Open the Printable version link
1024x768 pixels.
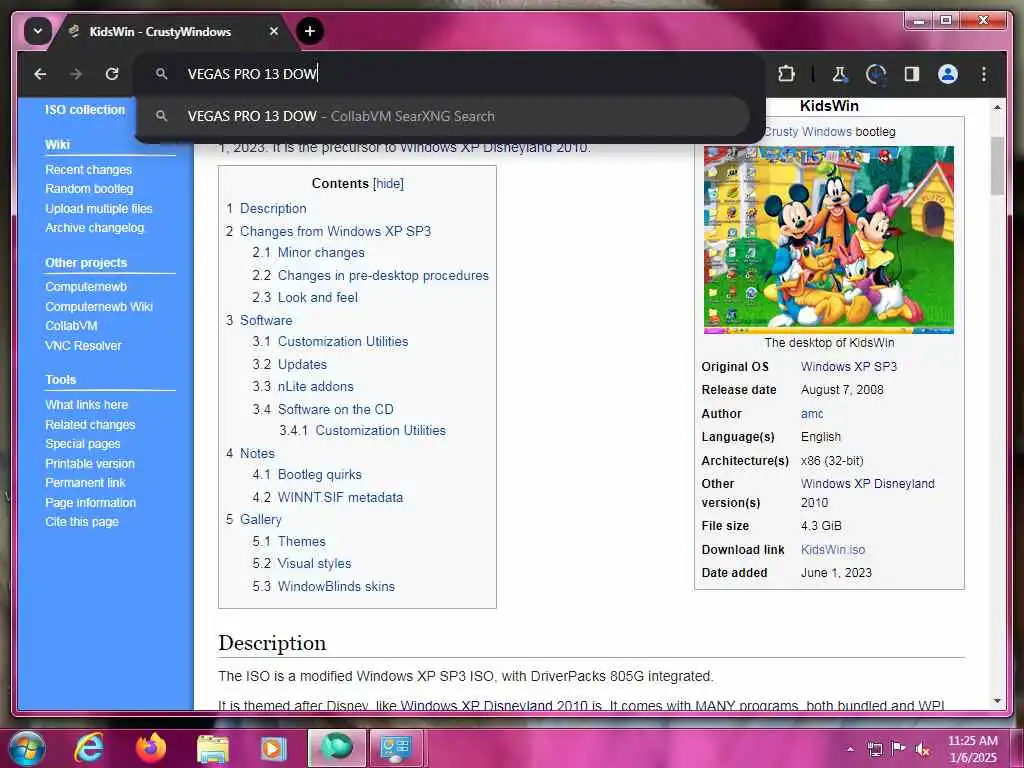tap(89, 464)
